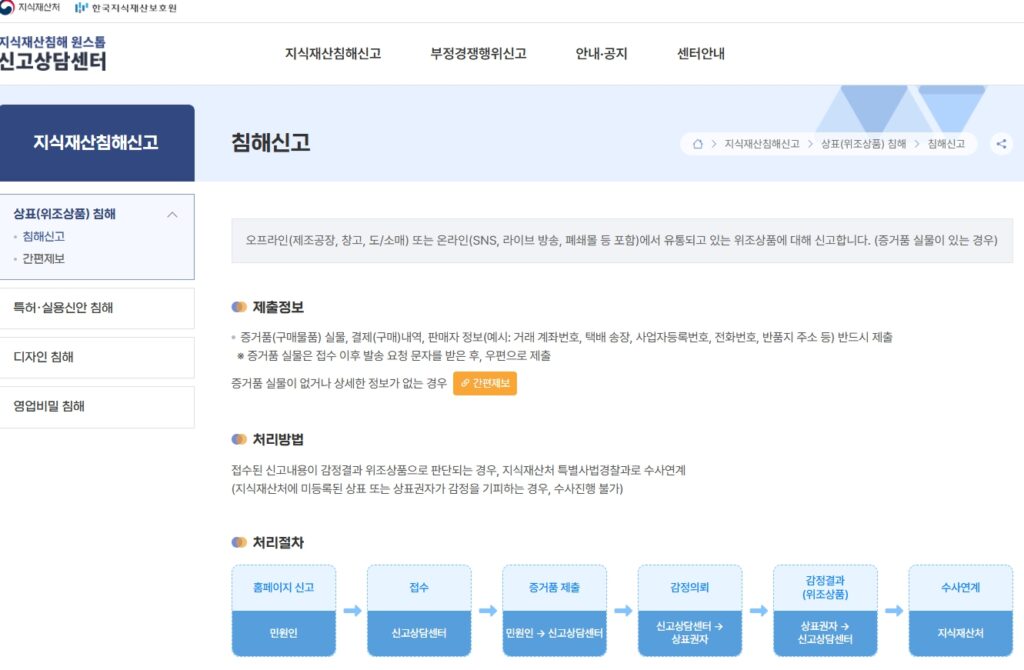Collapse the 상표(위조상품) 침해 chevron
Image resolution: width=1024 pixels, height=670 pixels.
point(172,214)
